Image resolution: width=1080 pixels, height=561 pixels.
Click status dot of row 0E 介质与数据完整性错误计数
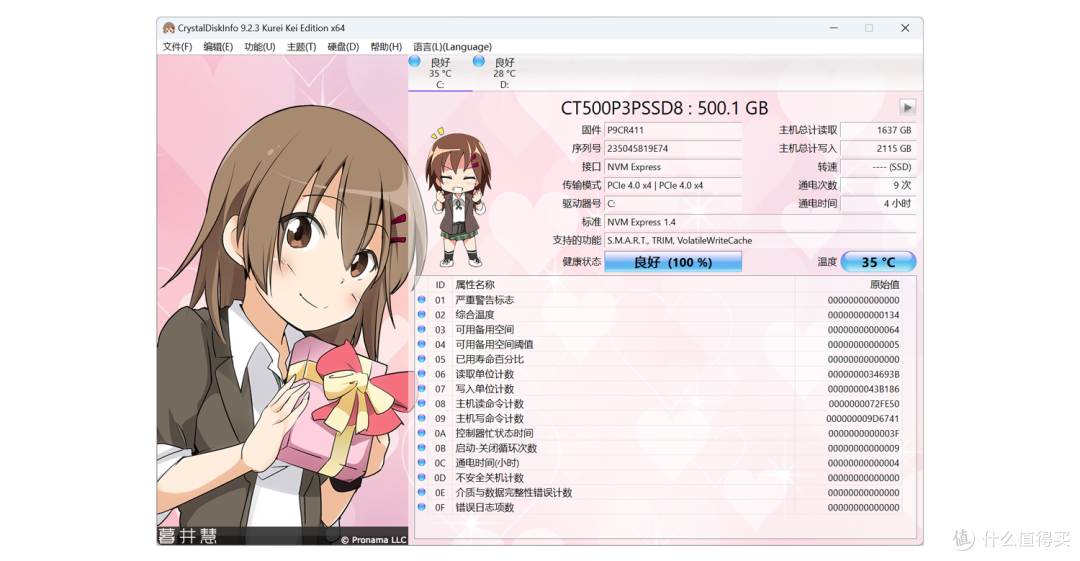coord(422,492)
